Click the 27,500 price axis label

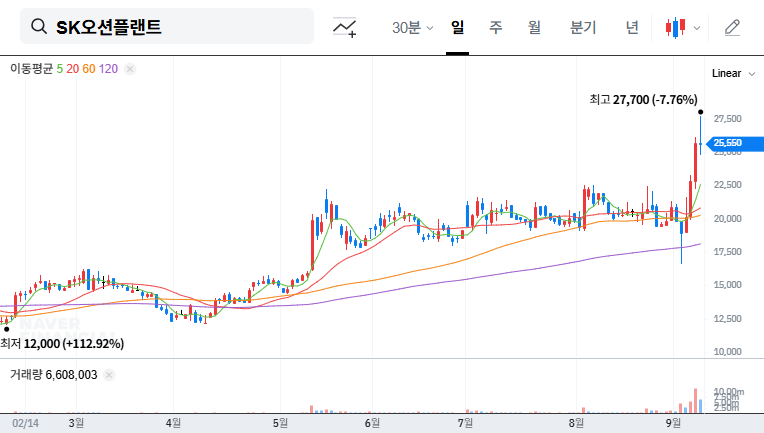727,119
